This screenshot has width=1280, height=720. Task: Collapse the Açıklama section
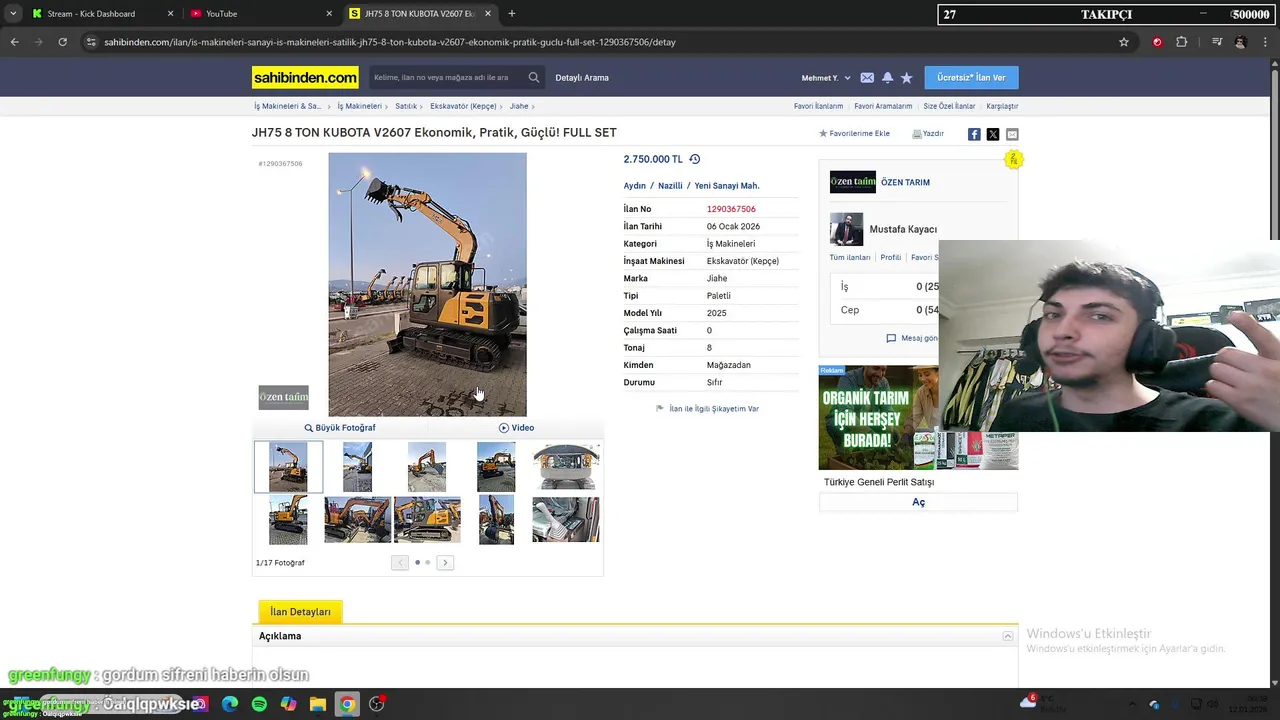pos(1008,636)
